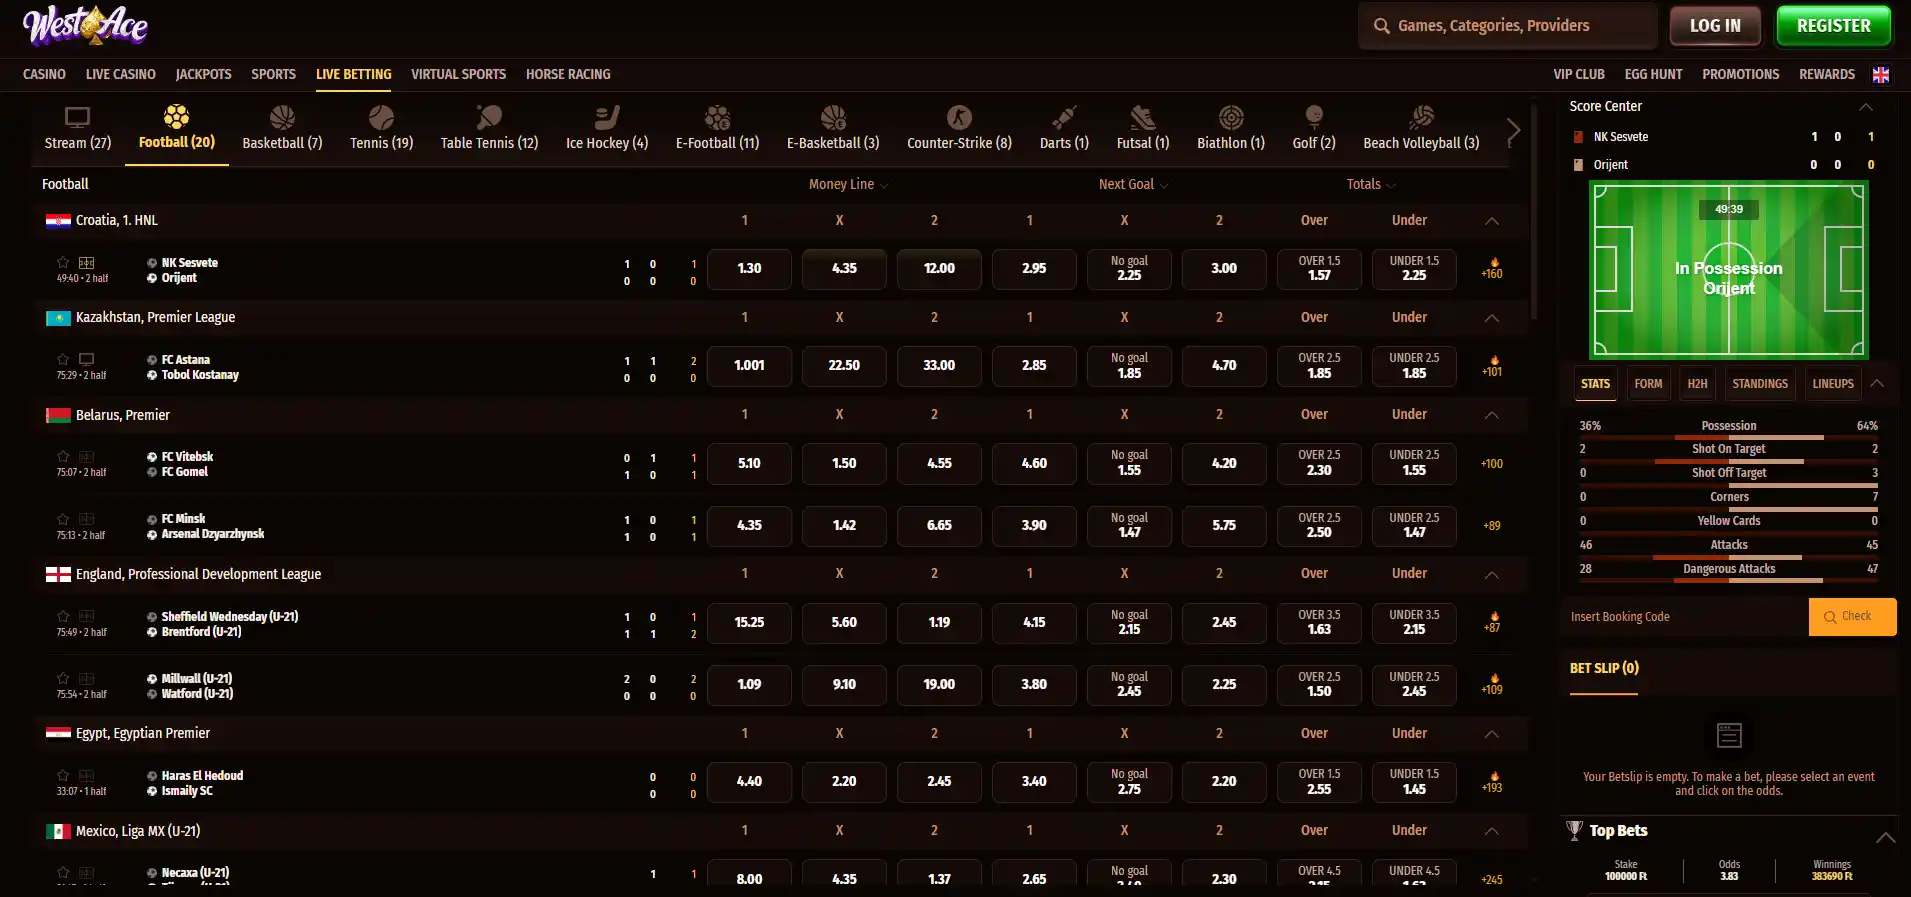Open the Totals market dropdown

[x=1370, y=184]
